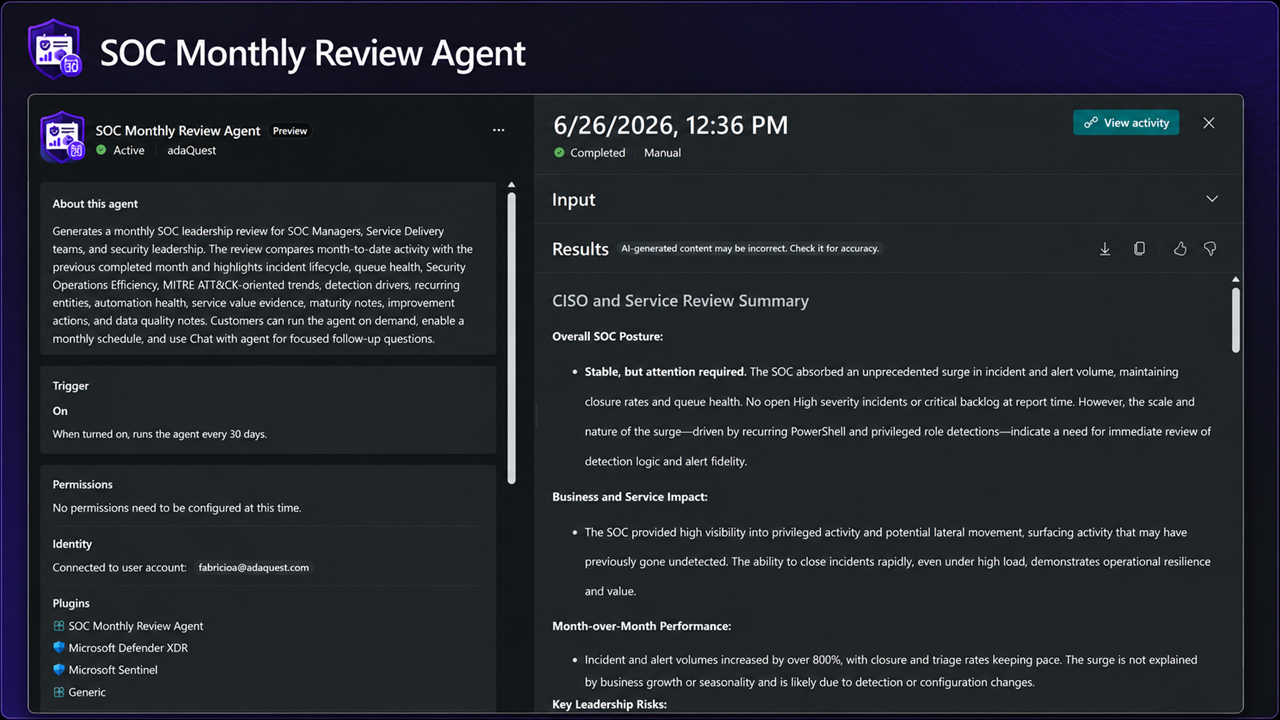Screen dimensions: 1280x720
Task: Click the Identity heading
Action: (72, 544)
